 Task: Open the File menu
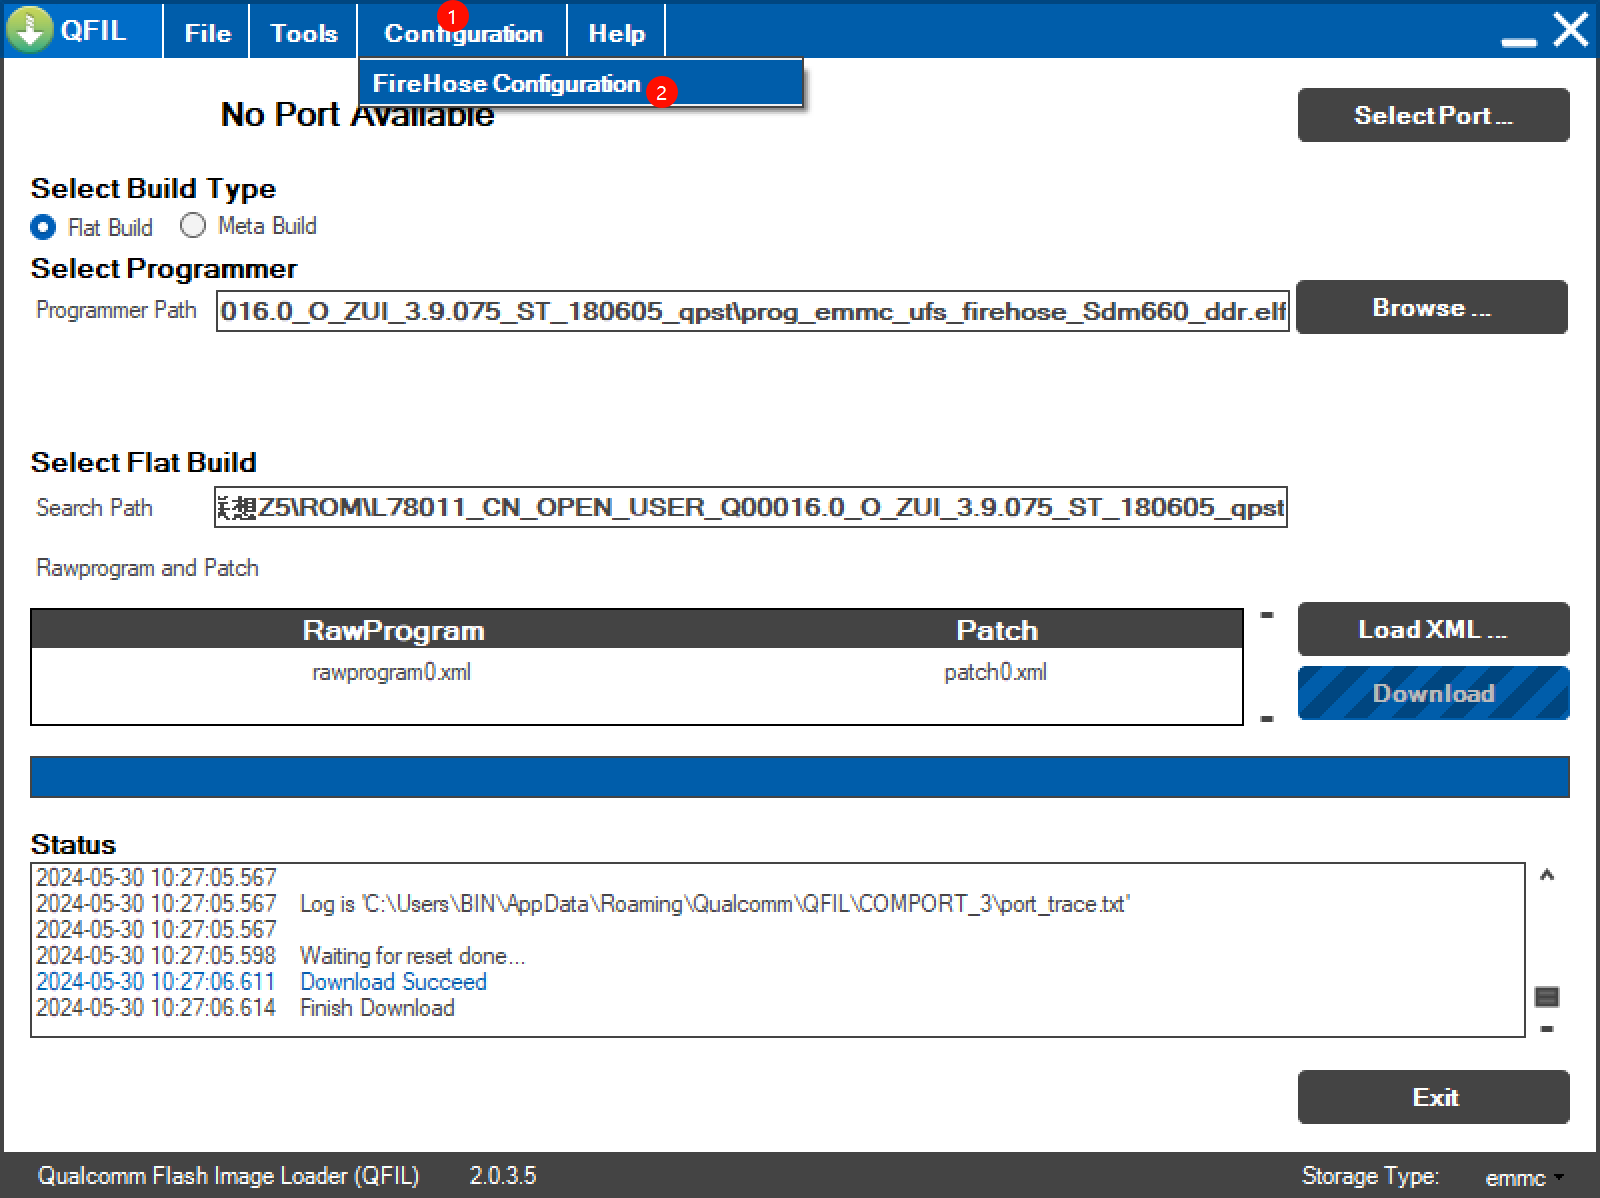pyautogui.click(x=207, y=33)
